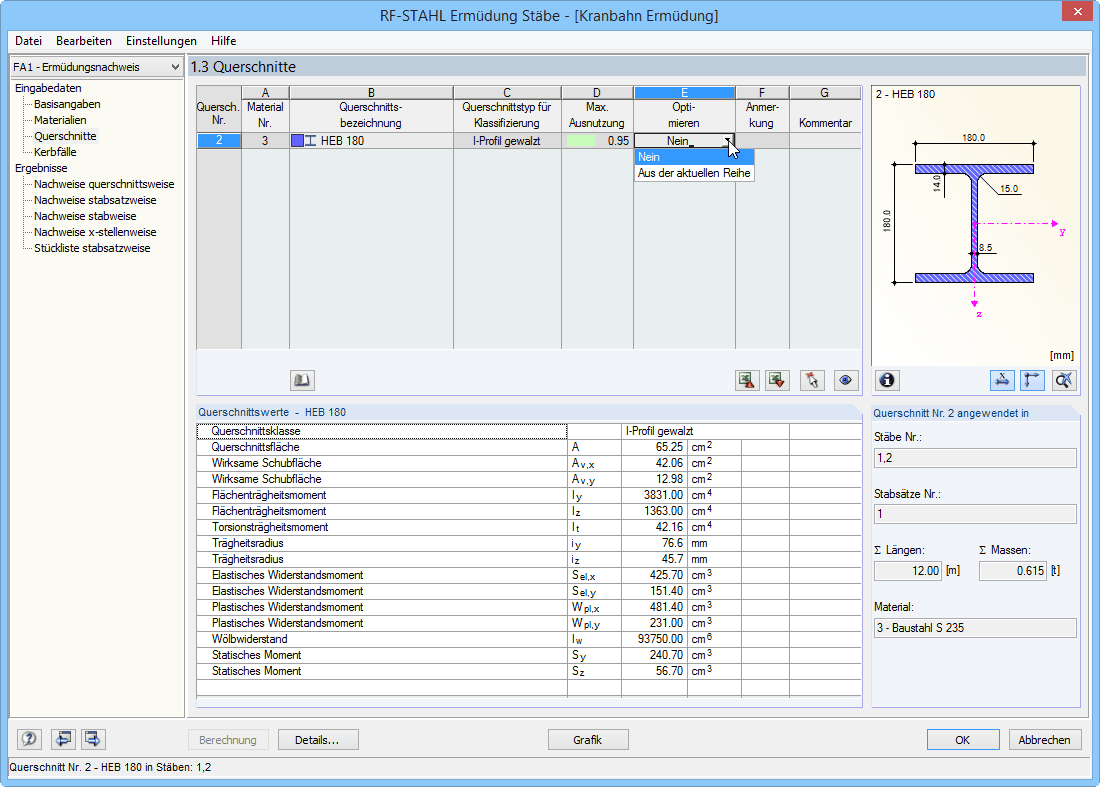This screenshot has height=787, width=1100.
Task: Close the RF-STAHL window
Action: (x=1077, y=12)
